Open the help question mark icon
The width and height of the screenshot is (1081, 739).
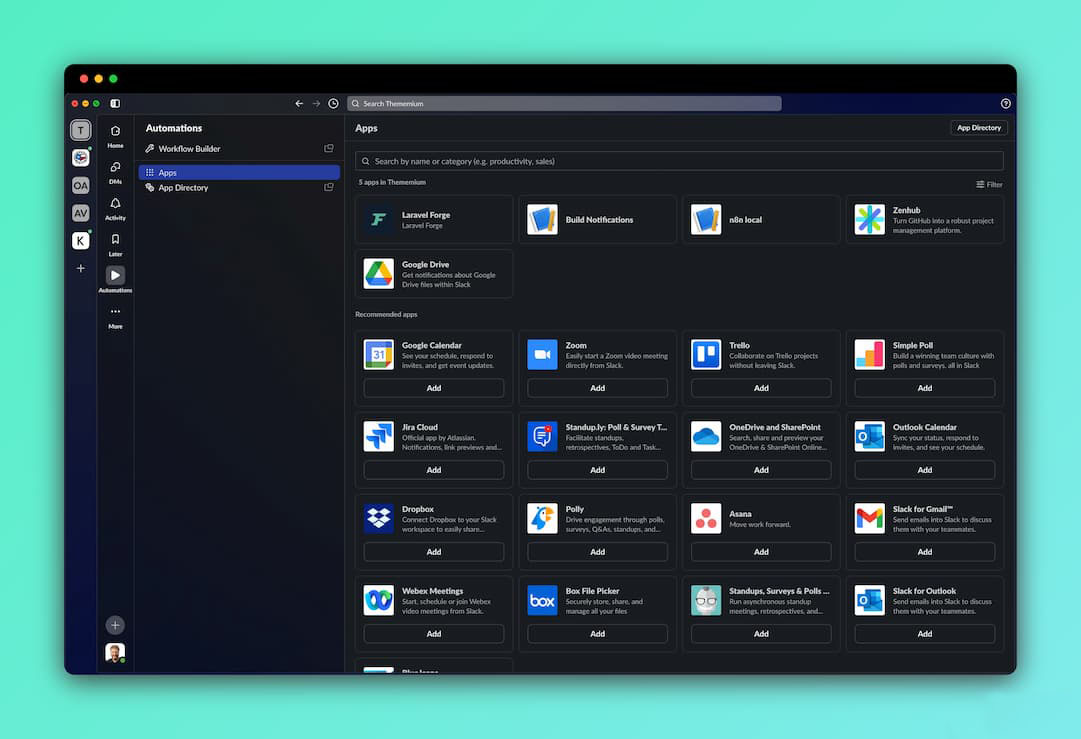click(x=1006, y=103)
